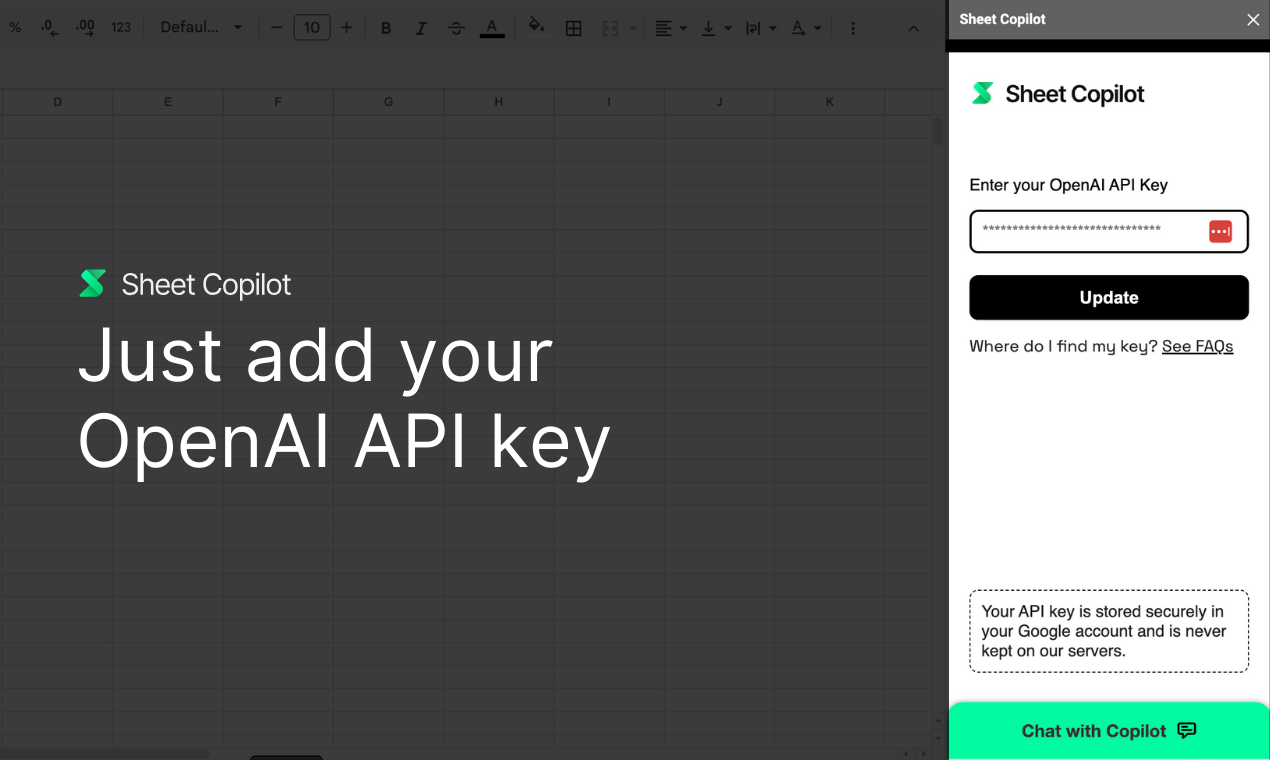Open text rotation dropdown

[x=806, y=28]
